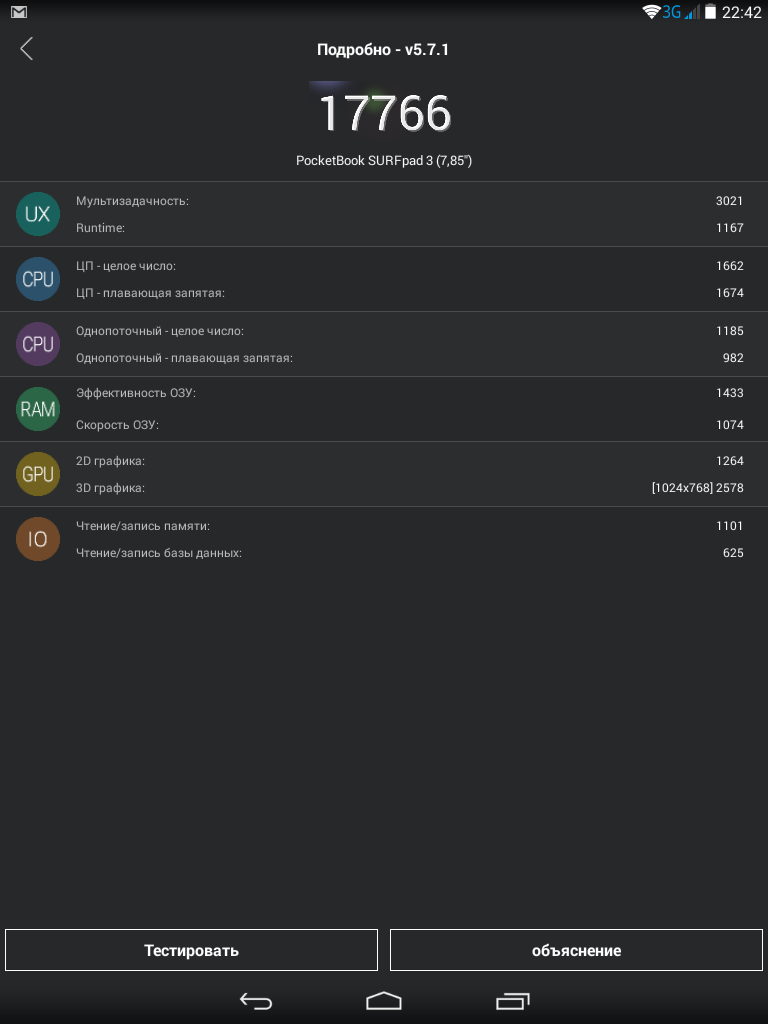768x1024 pixels.
Task: Select the 3D графика result row
Action: coord(410,488)
